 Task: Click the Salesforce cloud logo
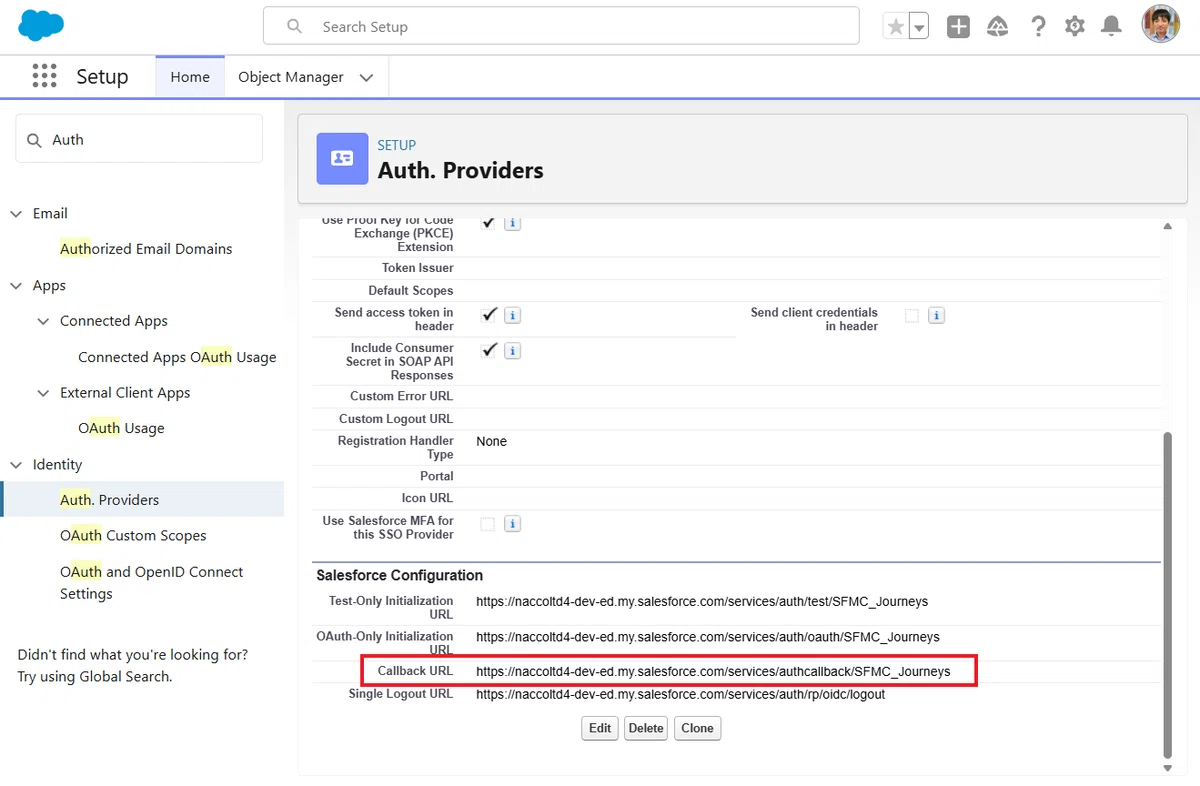(x=41, y=25)
